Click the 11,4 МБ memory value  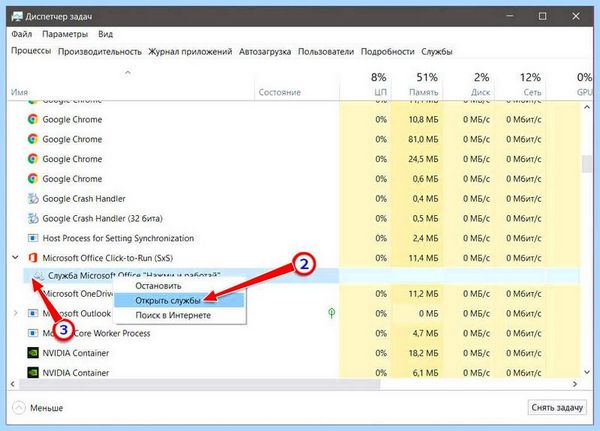pyautogui.click(x=423, y=258)
